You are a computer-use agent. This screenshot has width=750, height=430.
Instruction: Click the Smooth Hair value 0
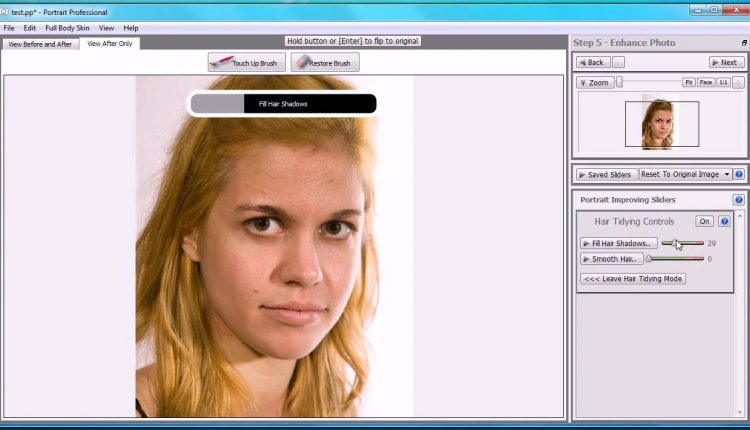point(710,259)
